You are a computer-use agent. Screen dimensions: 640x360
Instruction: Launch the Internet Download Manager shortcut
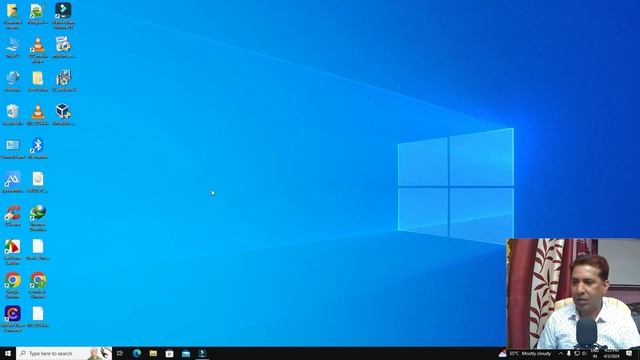point(38,217)
